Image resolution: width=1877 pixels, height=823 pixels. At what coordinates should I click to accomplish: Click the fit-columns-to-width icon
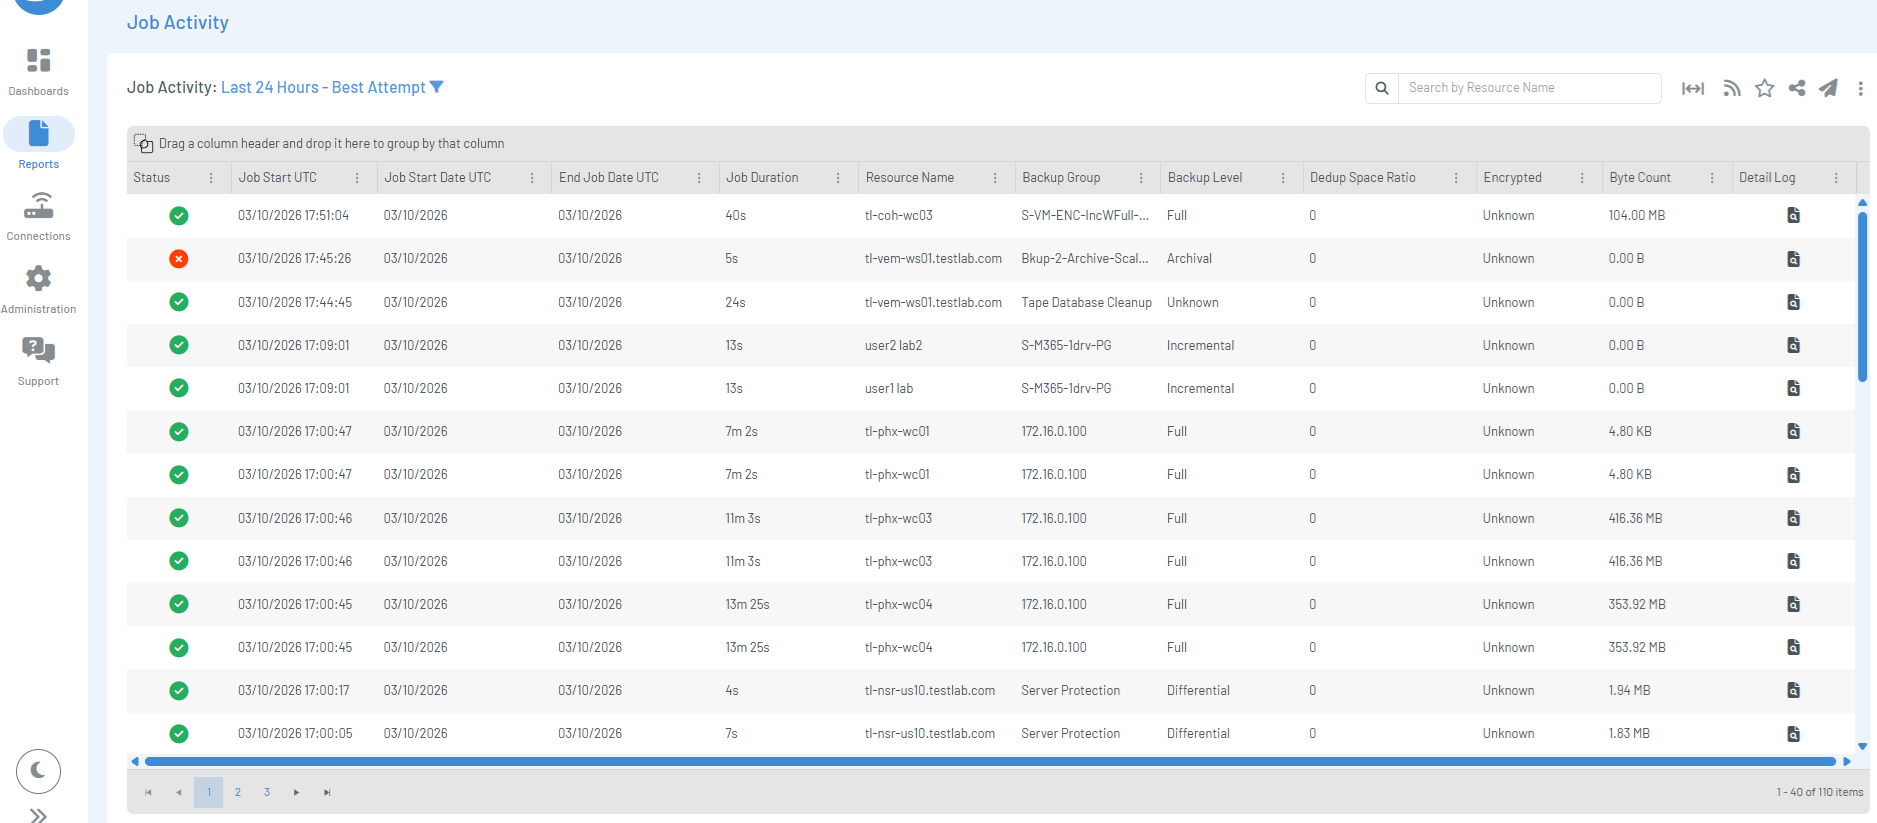tap(1693, 88)
